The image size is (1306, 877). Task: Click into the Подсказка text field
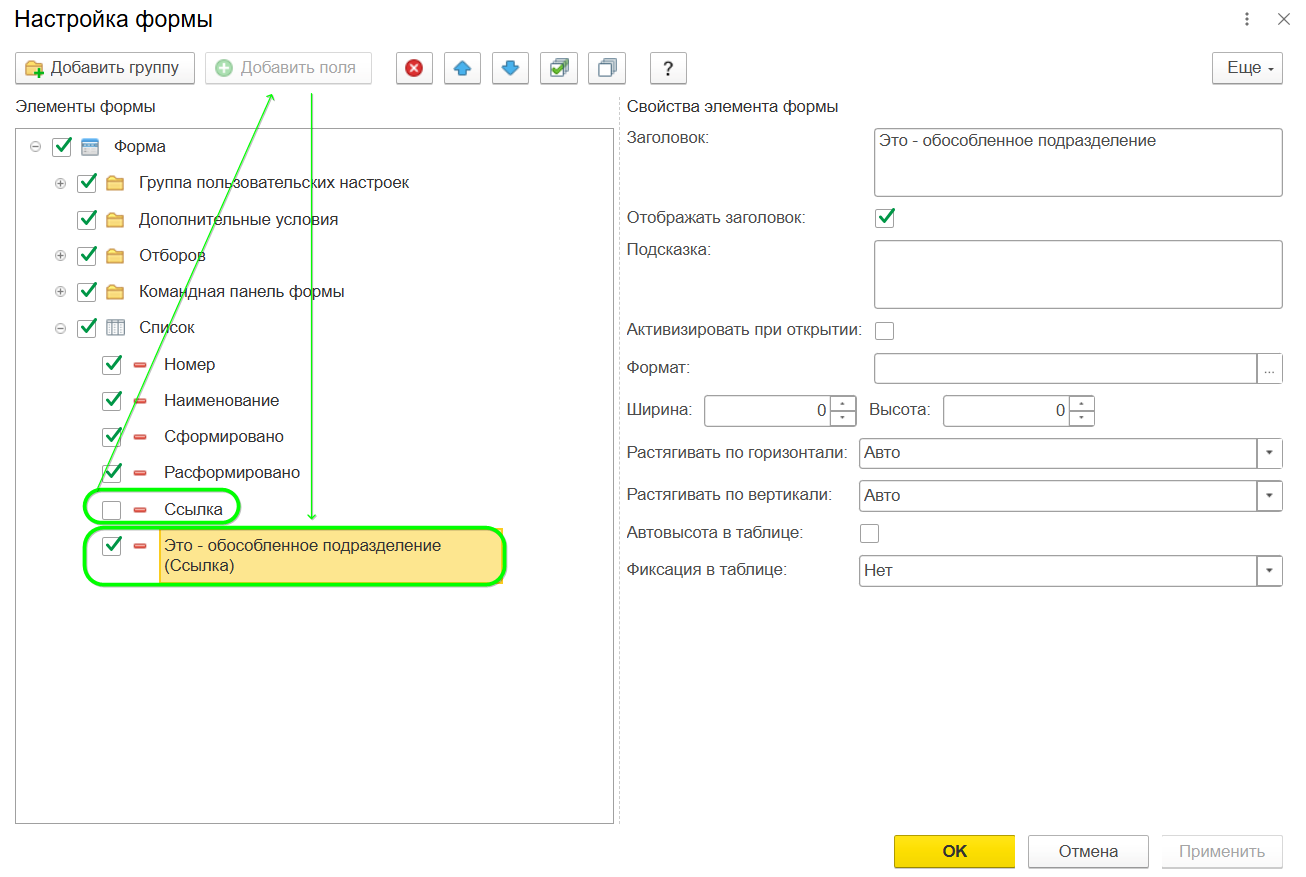(x=1077, y=274)
